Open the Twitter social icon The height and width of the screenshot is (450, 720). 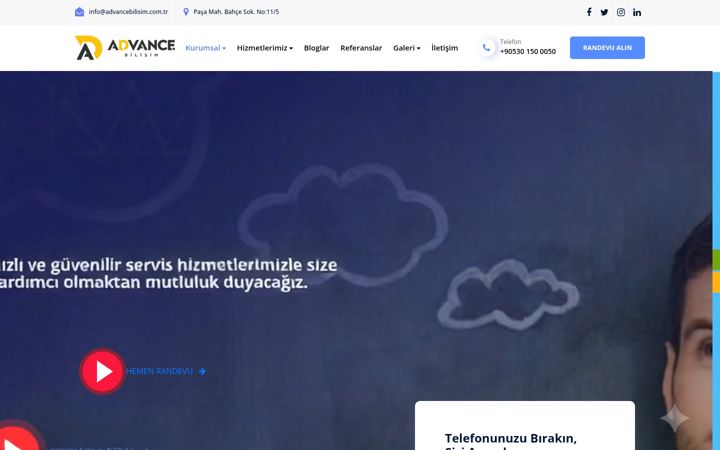click(604, 12)
